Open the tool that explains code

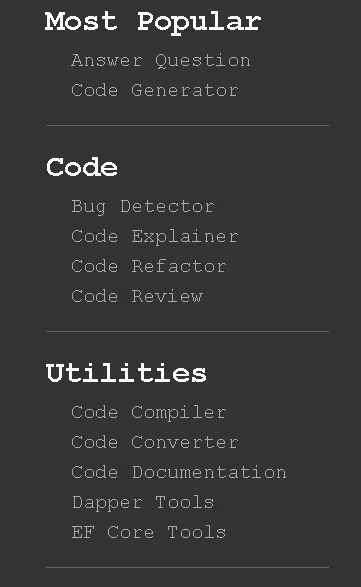pos(155,237)
